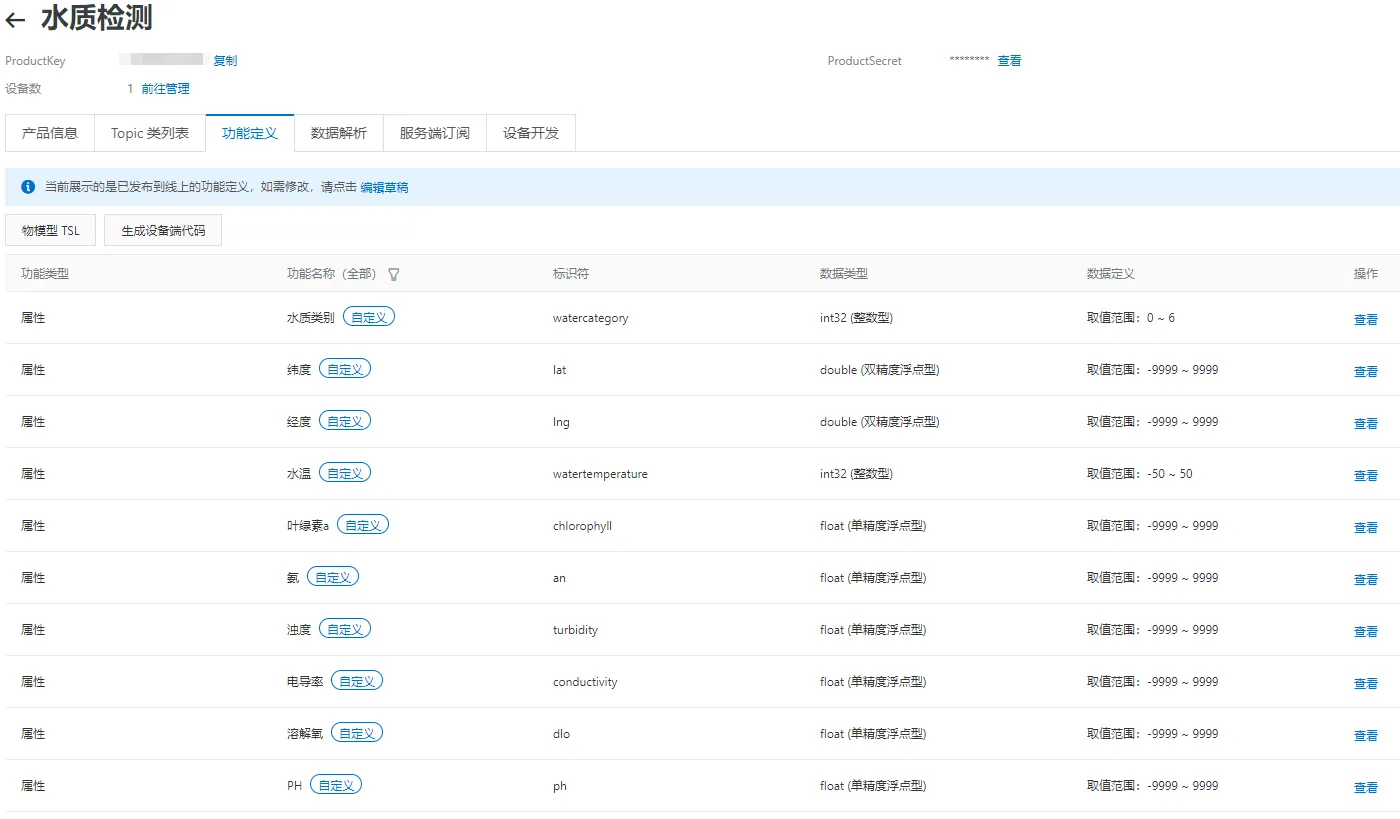Image resolution: width=1400 pixels, height=819 pixels.
Task: Select the 功能定义 tab
Action: [250, 133]
